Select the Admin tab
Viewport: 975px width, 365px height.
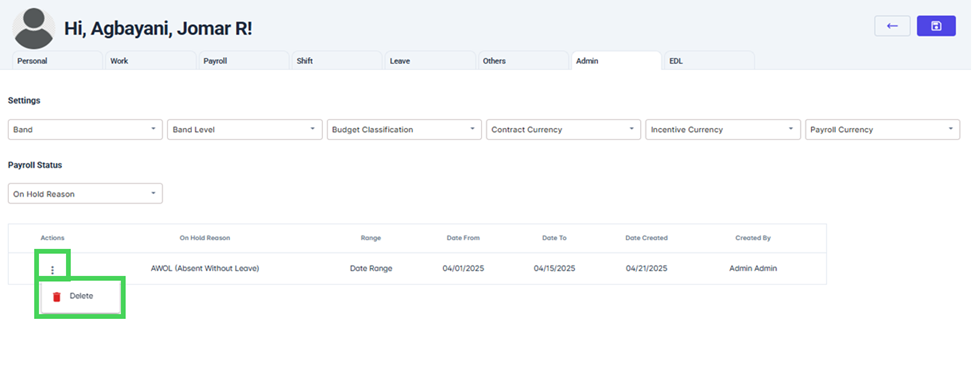tap(616, 61)
